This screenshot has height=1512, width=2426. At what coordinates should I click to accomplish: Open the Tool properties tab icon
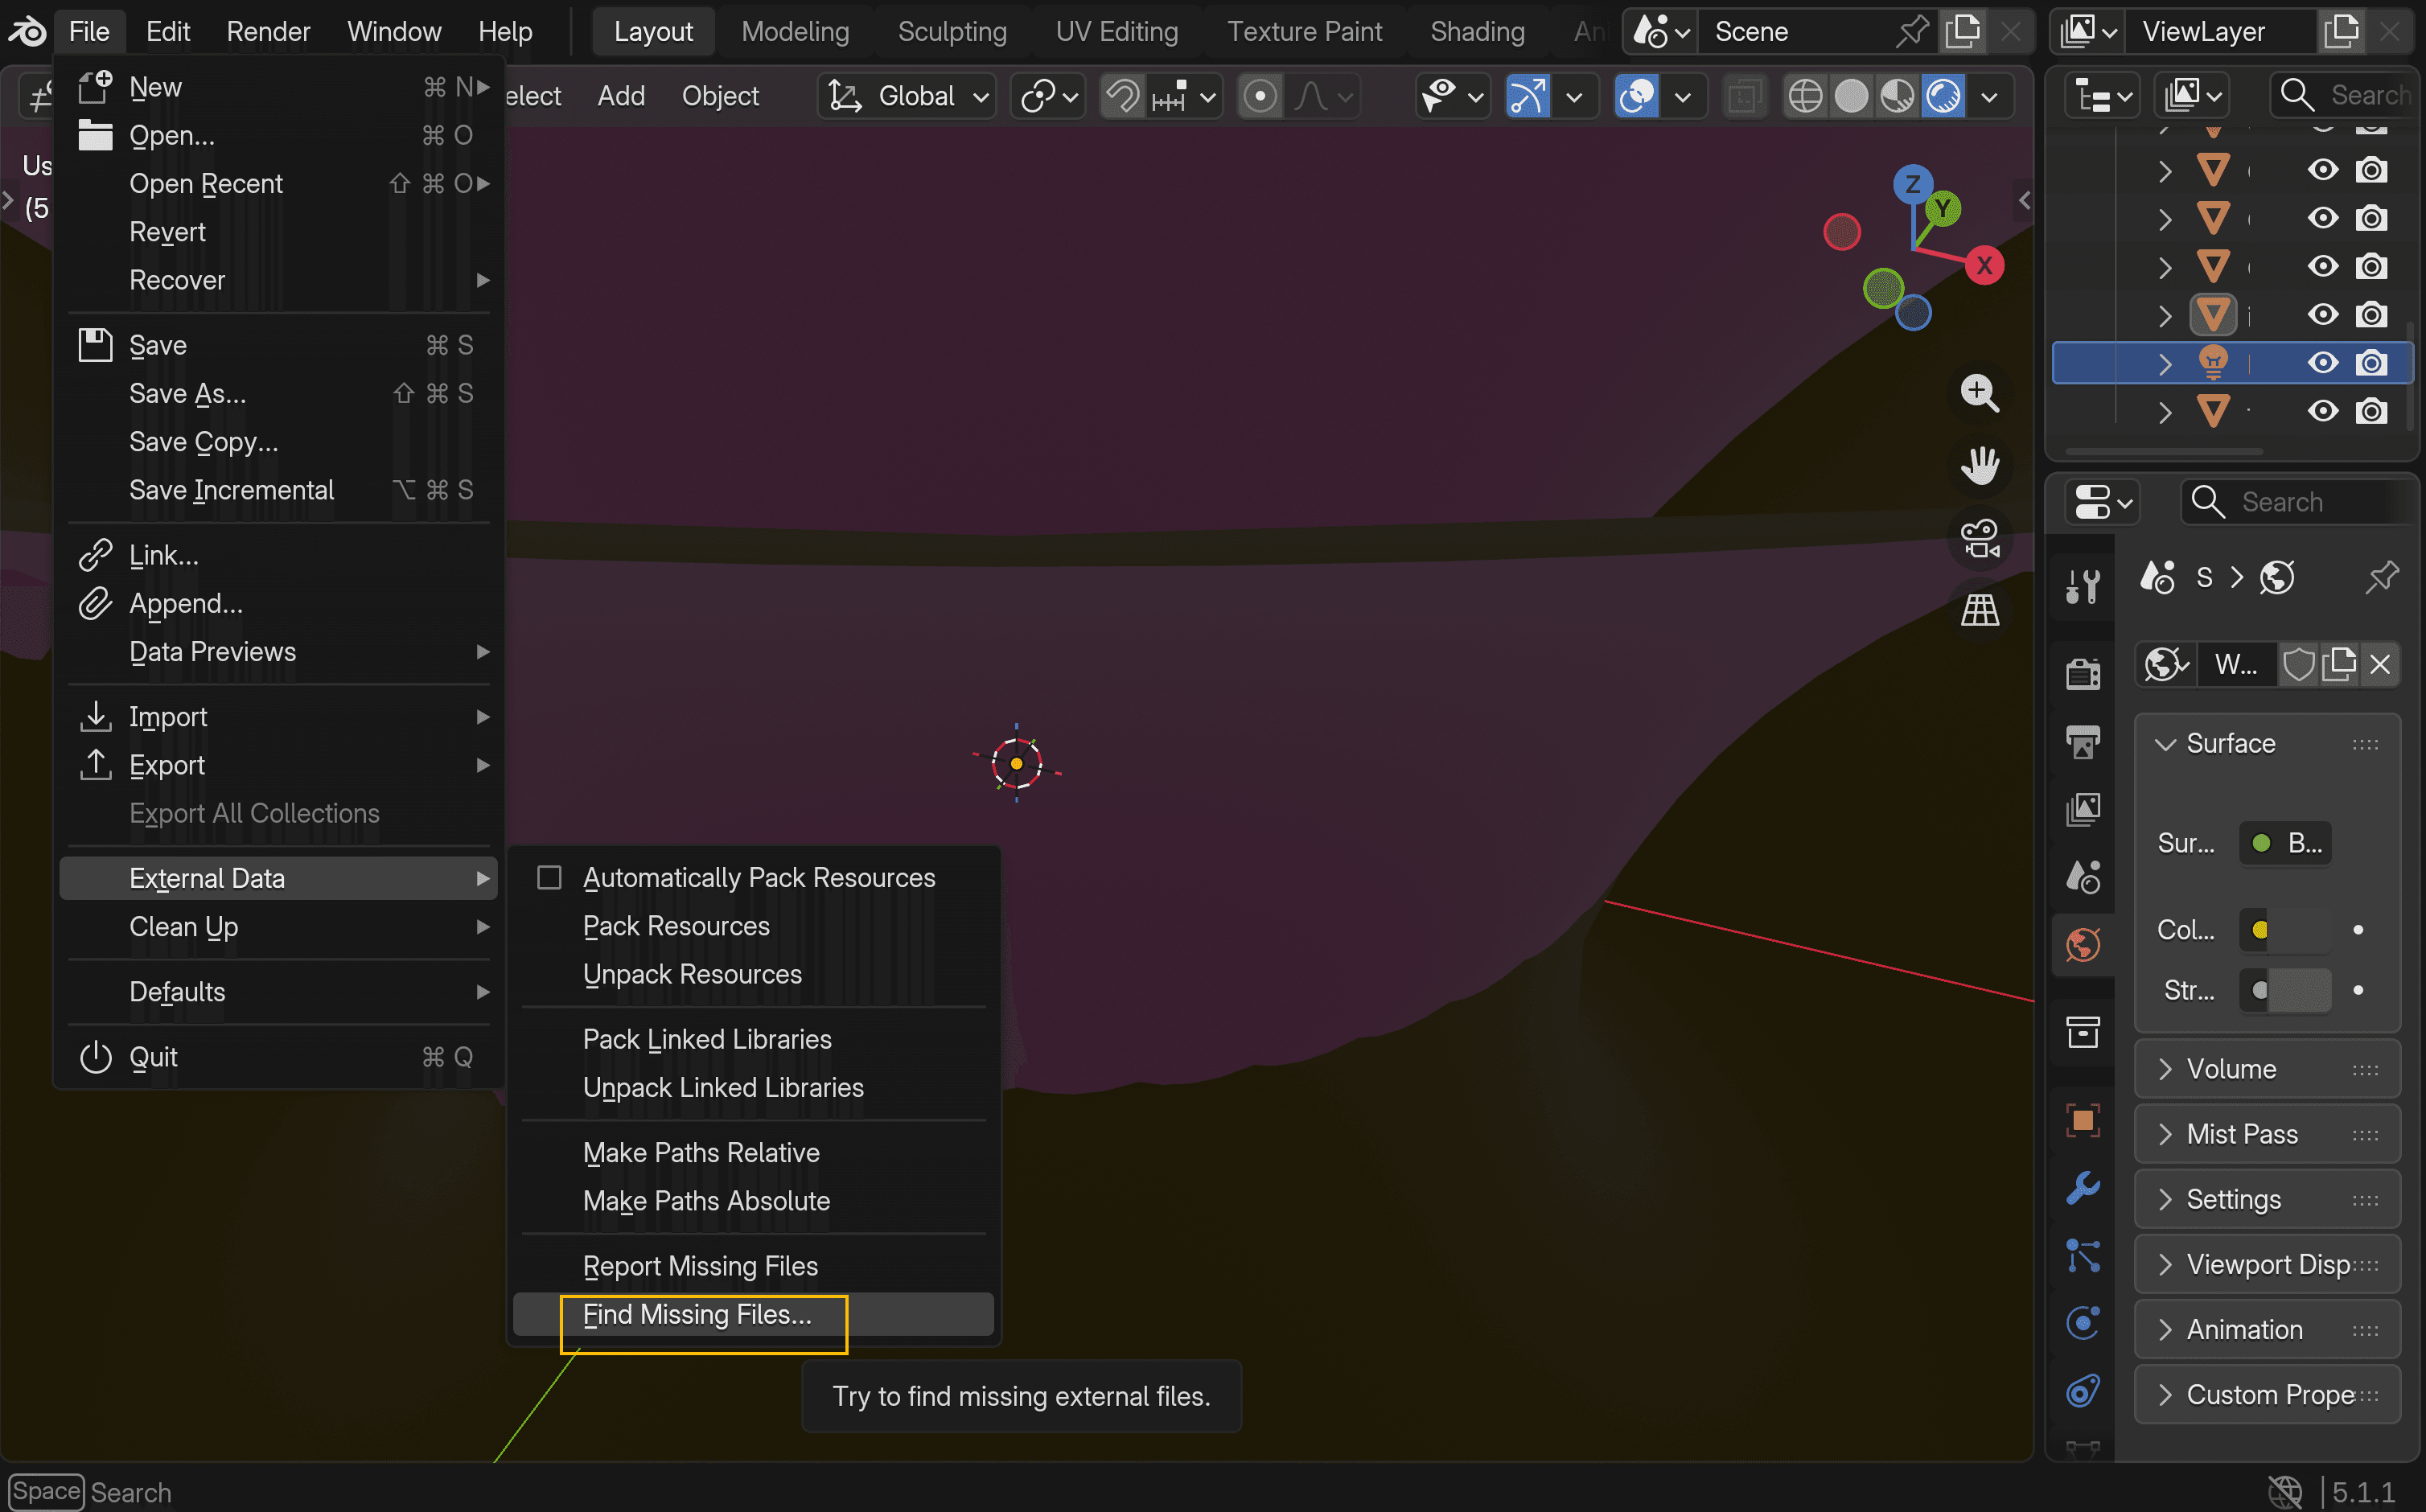pos(2083,586)
